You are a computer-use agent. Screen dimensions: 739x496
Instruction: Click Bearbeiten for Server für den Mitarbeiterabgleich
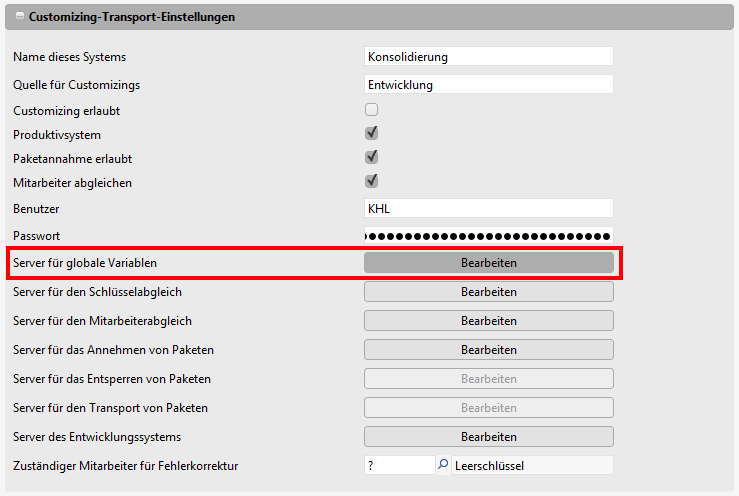[488, 321]
